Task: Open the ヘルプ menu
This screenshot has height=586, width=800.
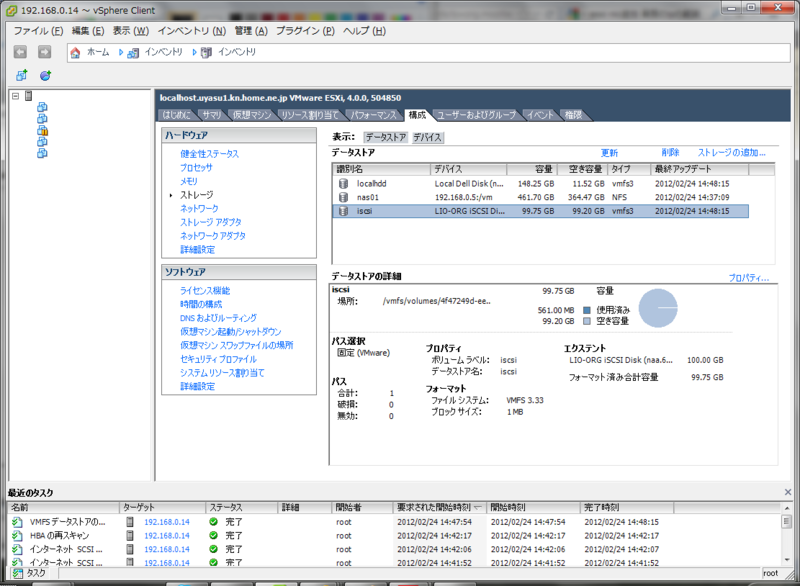Action: coord(364,31)
